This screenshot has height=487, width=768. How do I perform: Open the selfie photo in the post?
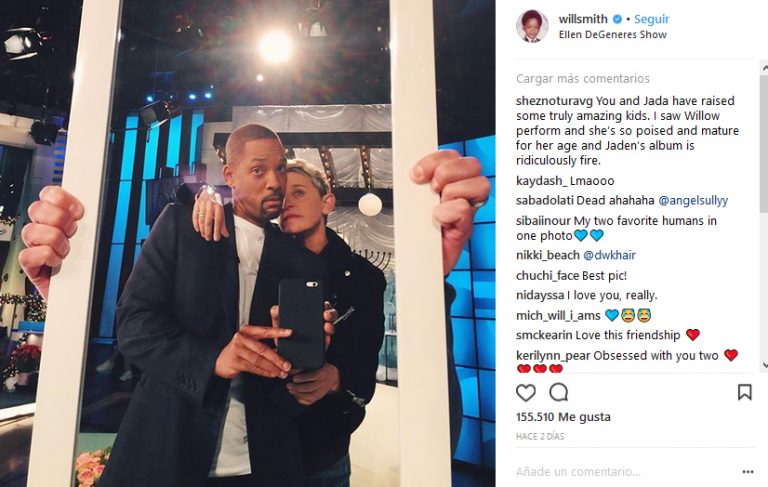click(x=247, y=244)
